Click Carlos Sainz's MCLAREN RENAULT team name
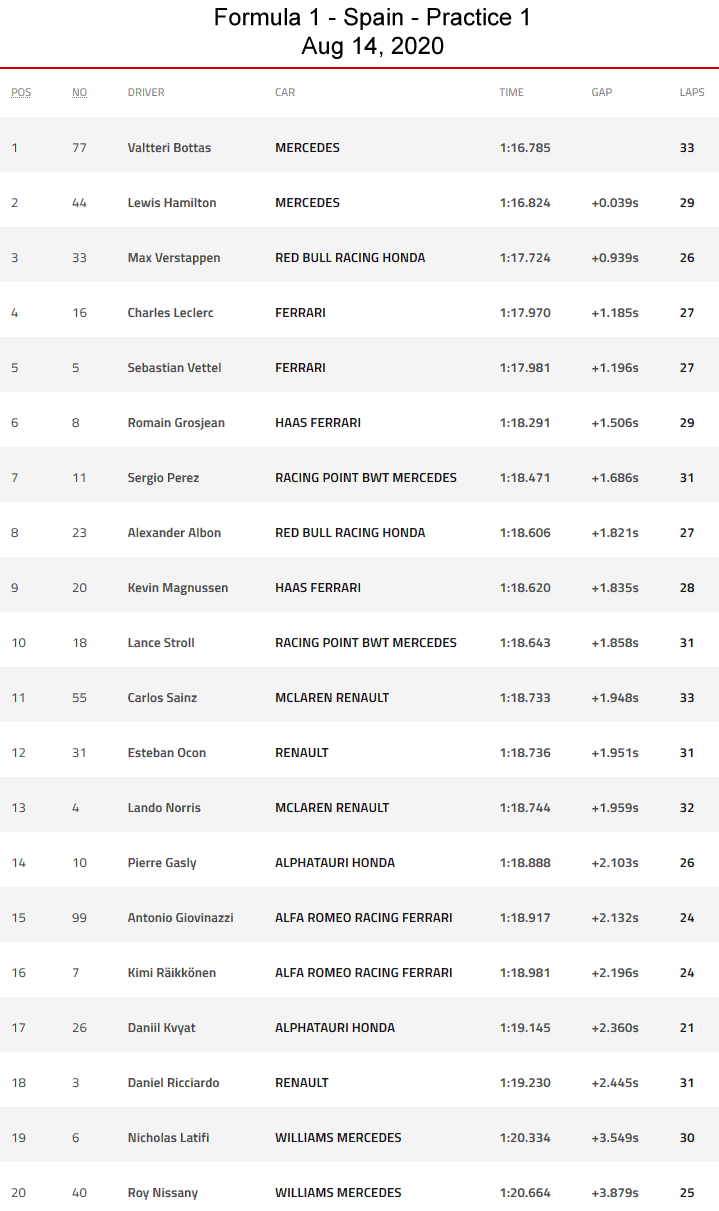 pos(332,698)
